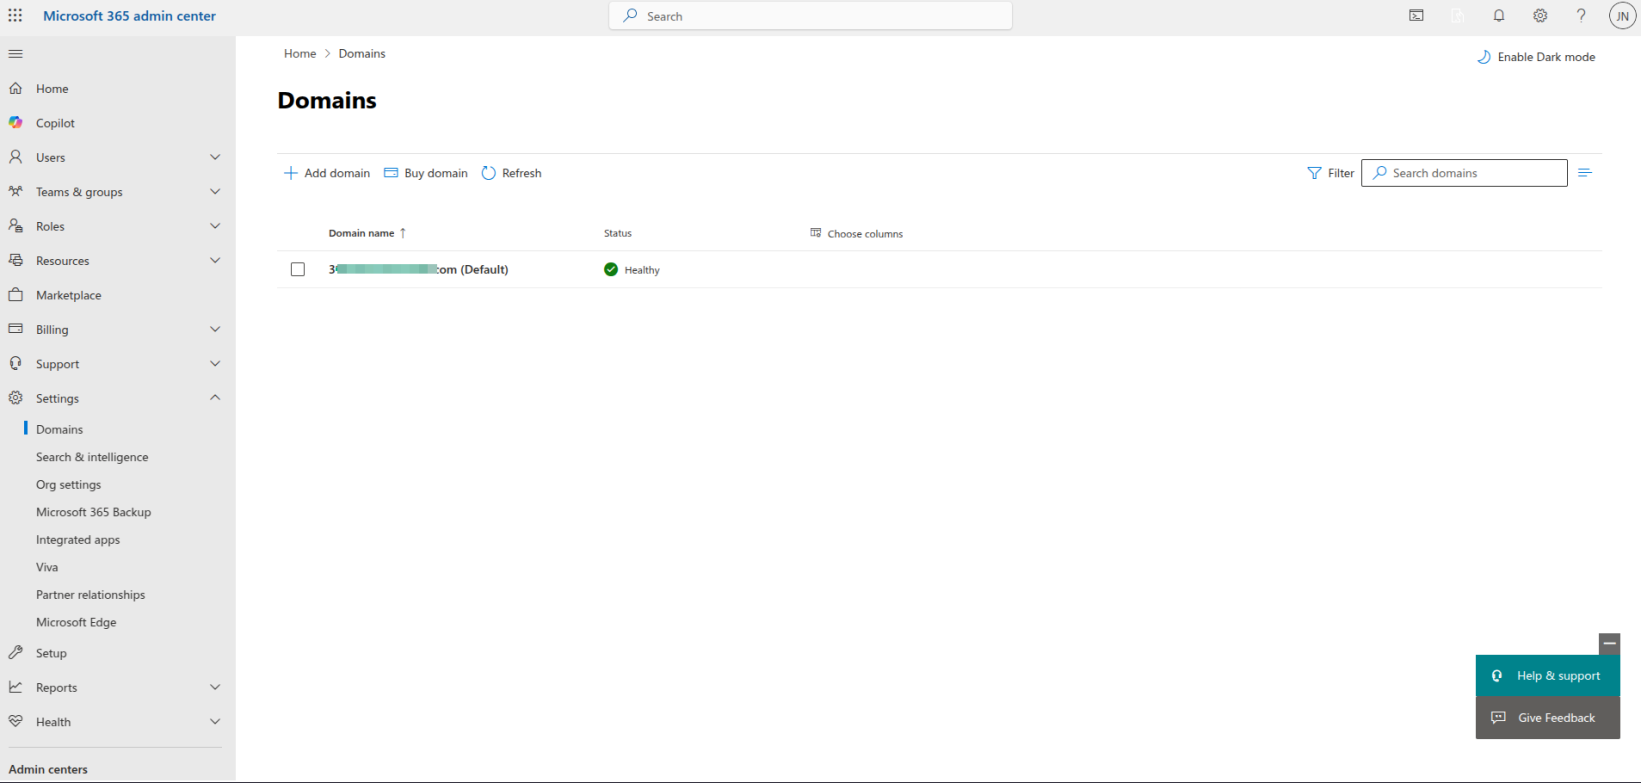
Task: Click the Status column header
Action: pos(618,233)
